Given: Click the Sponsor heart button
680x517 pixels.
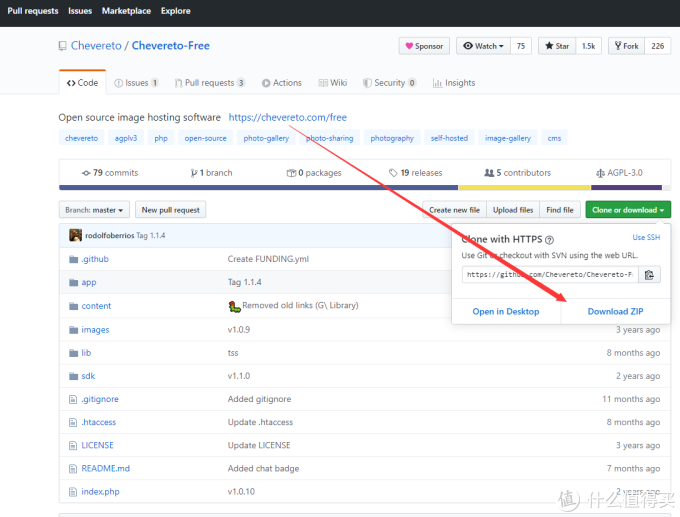Looking at the screenshot, I should pos(424,46).
